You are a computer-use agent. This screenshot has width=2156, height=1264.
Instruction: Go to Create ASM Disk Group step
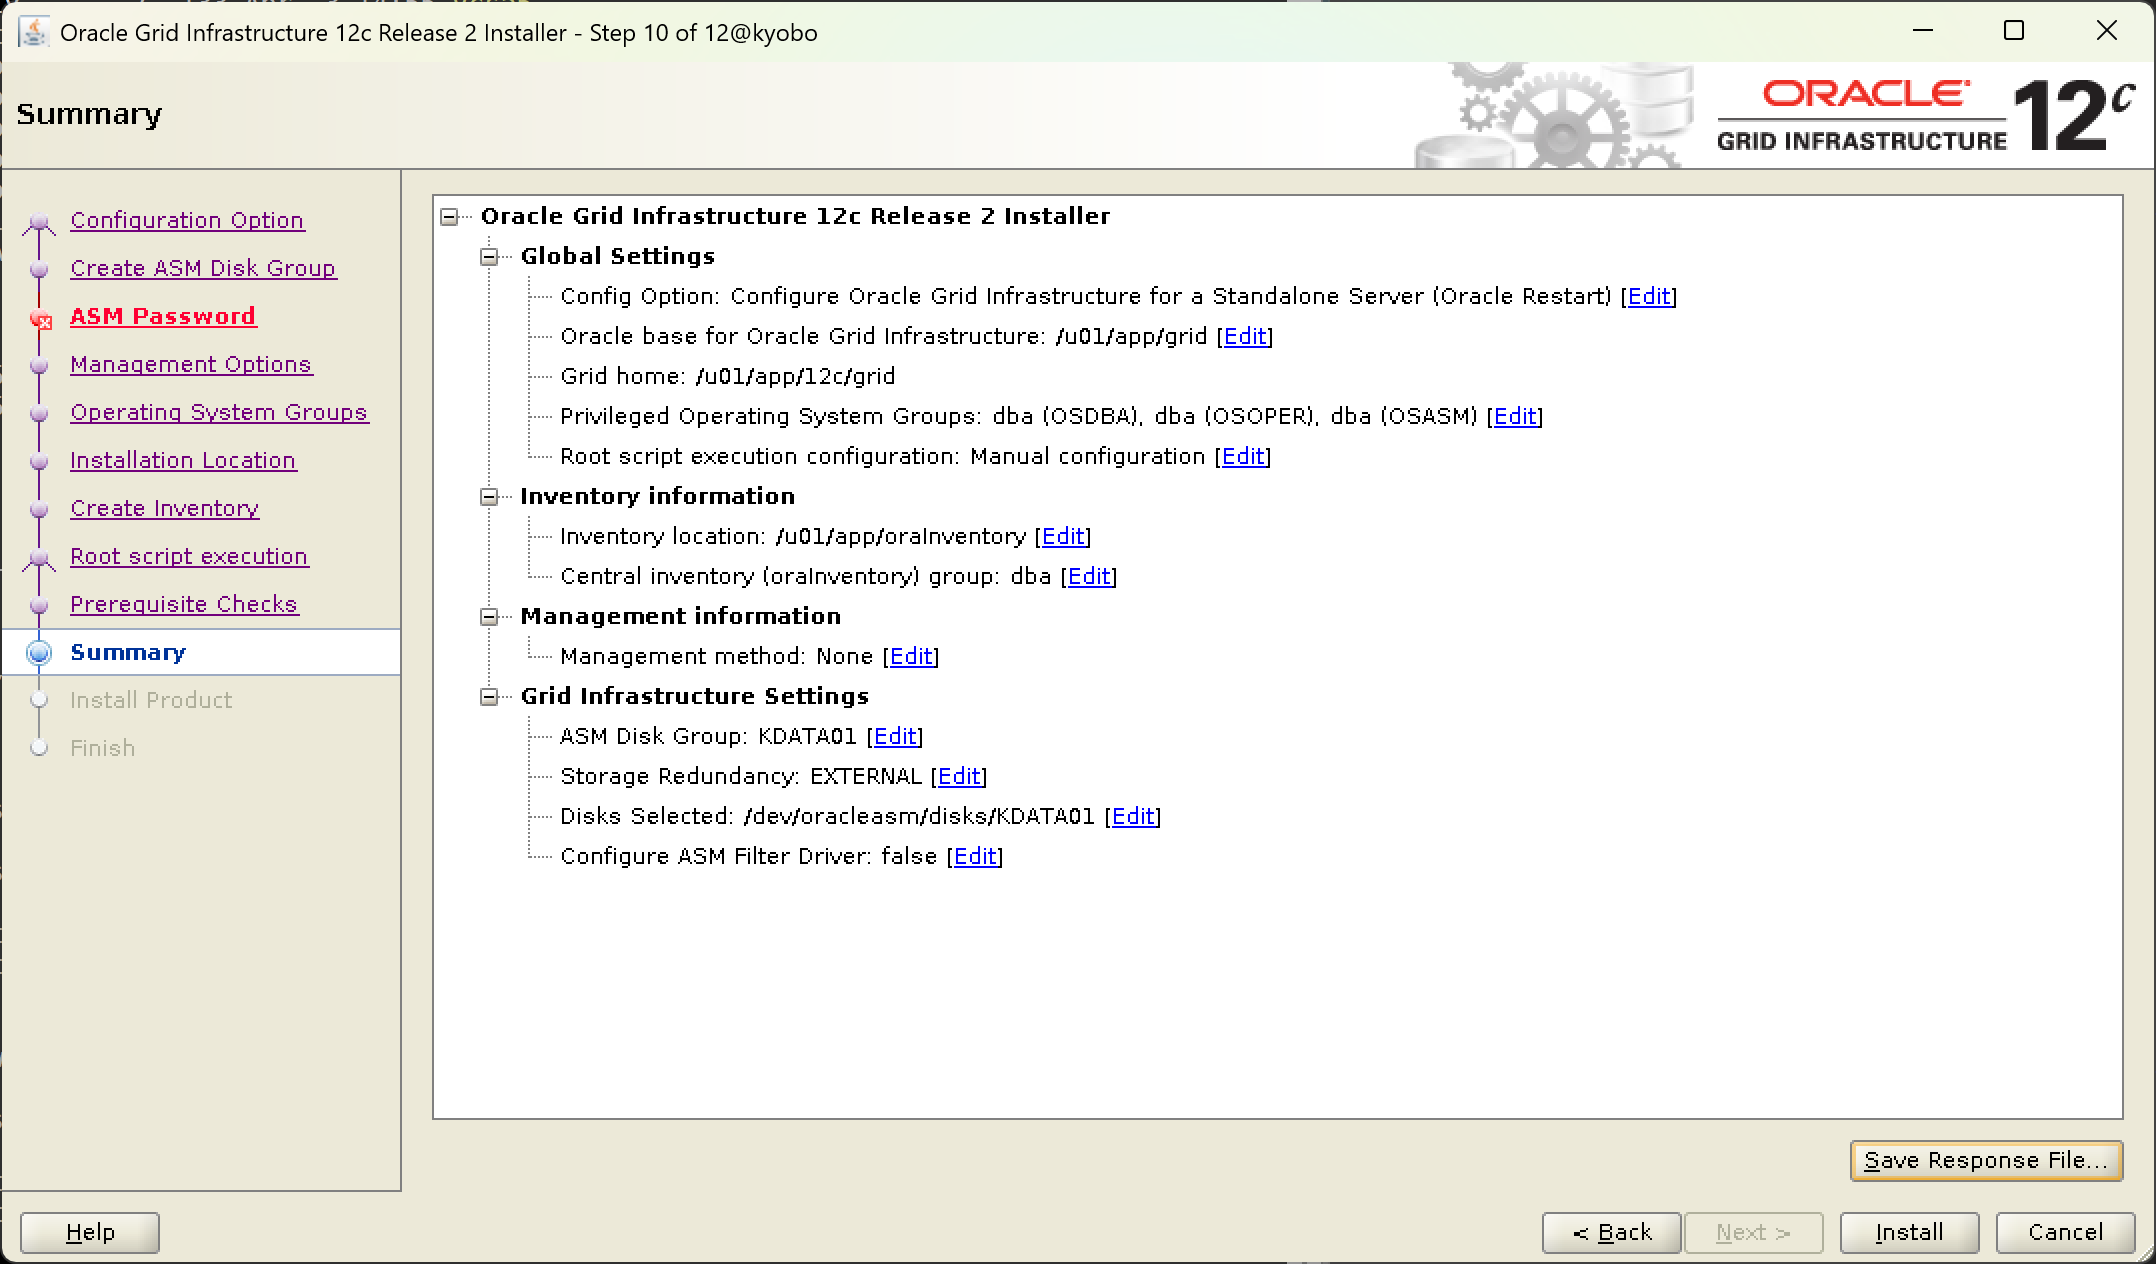(203, 268)
